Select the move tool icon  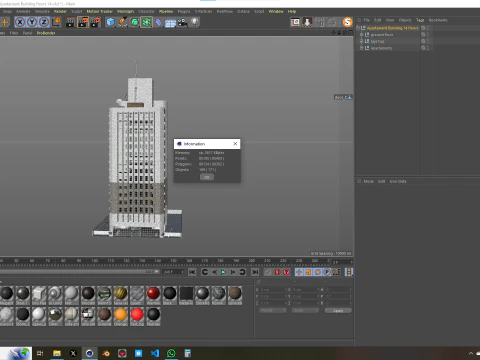pos(4,22)
